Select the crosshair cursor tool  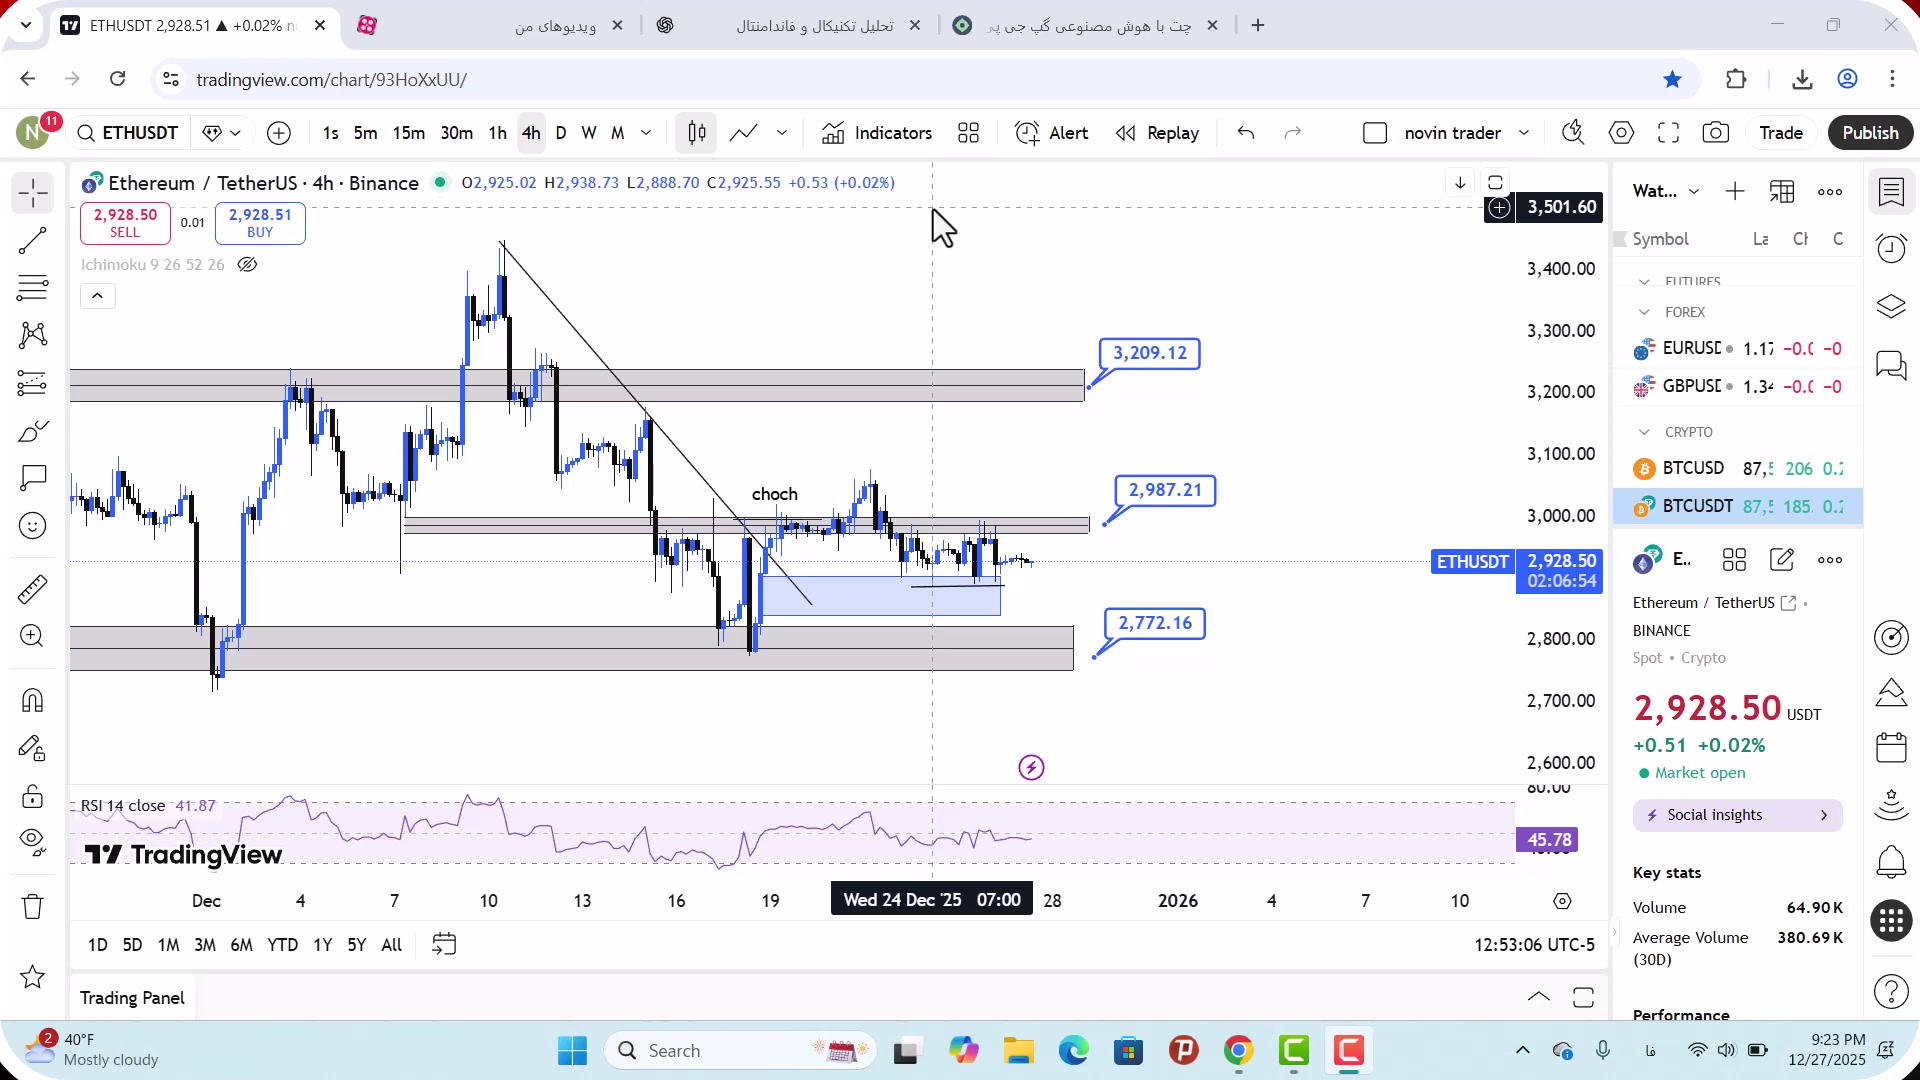click(x=33, y=192)
